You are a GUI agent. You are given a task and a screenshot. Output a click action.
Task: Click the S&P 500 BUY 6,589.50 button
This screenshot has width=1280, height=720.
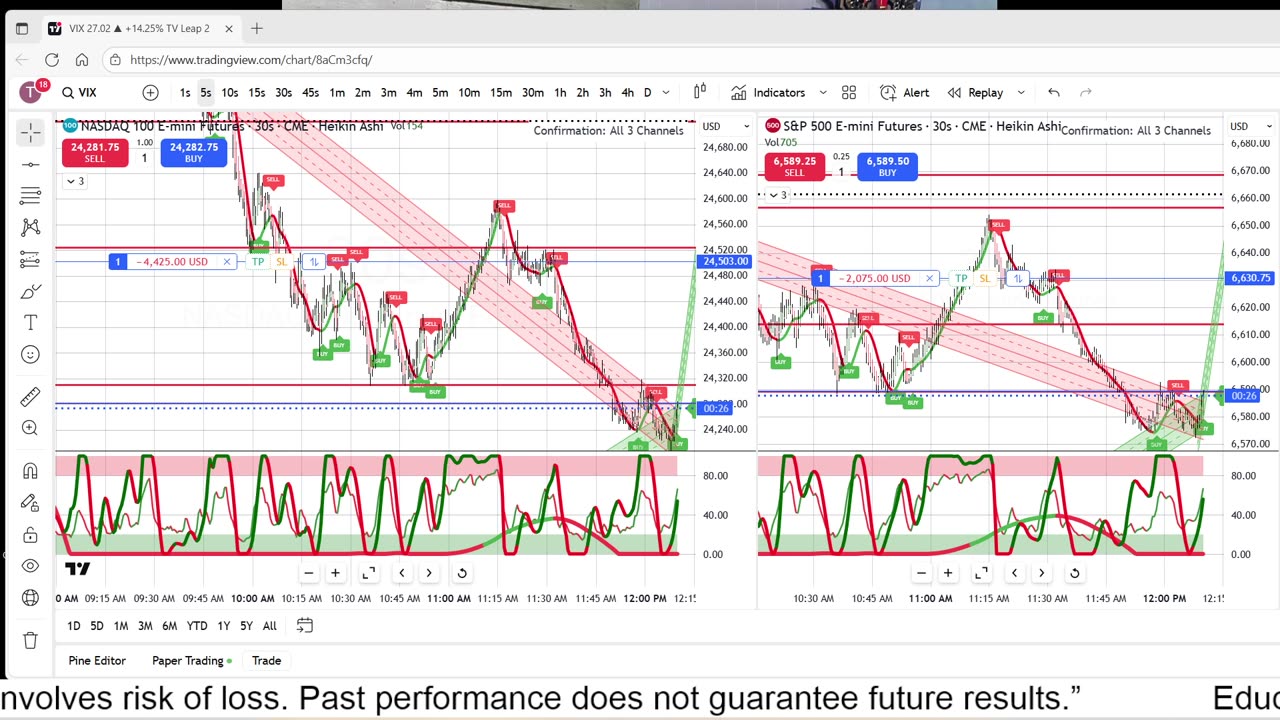point(888,166)
